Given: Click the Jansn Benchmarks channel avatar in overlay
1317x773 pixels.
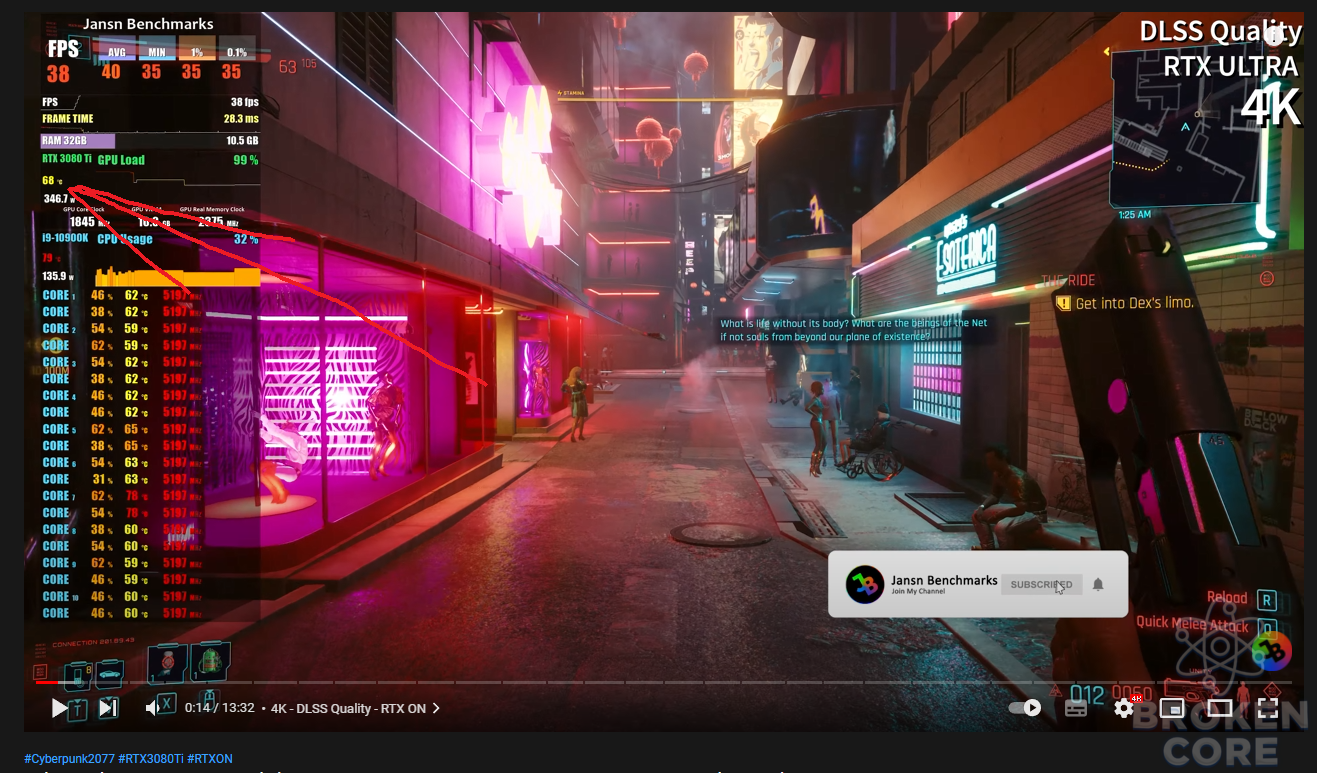Looking at the screenshot, I should 865,584.
